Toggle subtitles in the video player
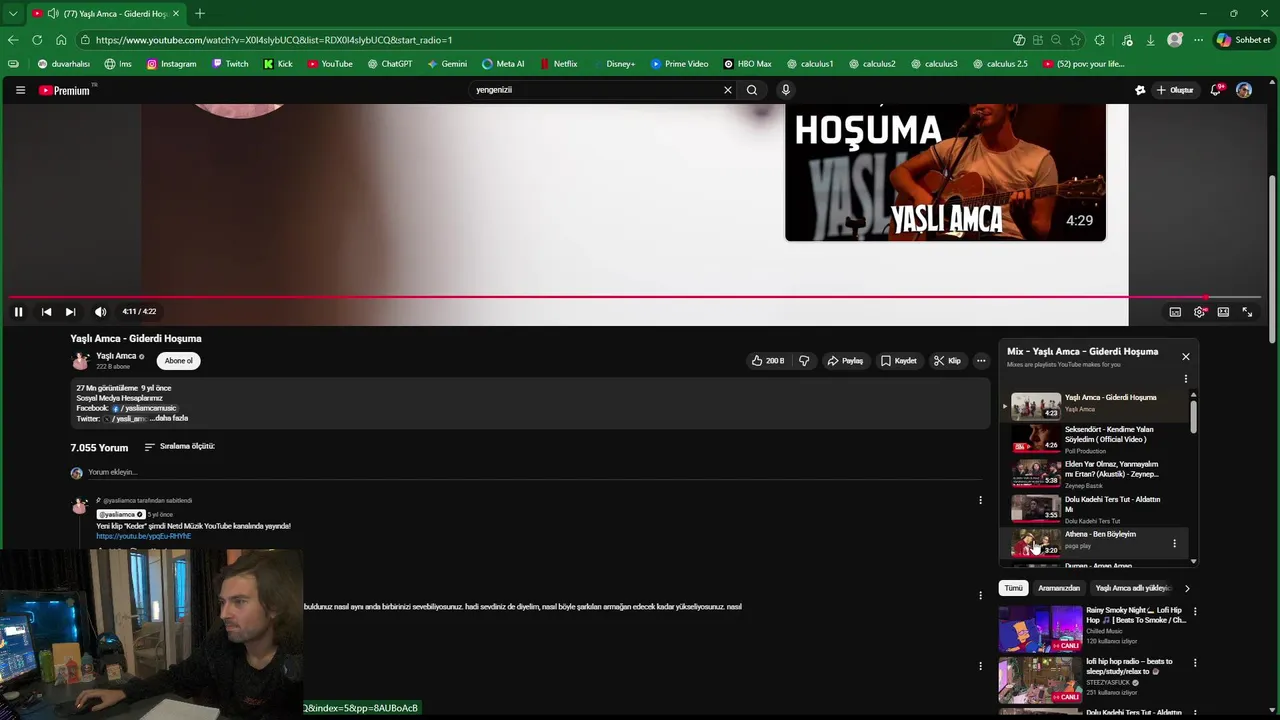 tap(1175, 312)
